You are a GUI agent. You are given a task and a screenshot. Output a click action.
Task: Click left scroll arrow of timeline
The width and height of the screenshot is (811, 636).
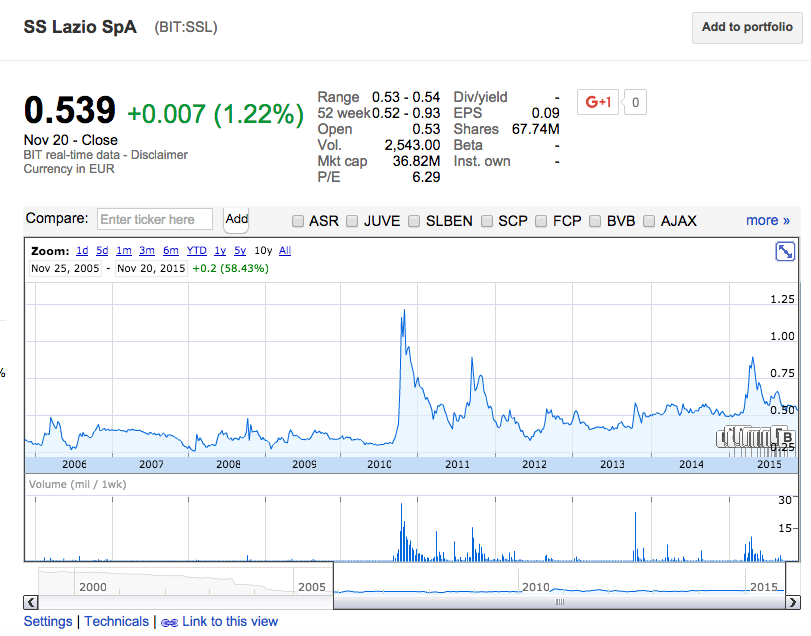31,602
